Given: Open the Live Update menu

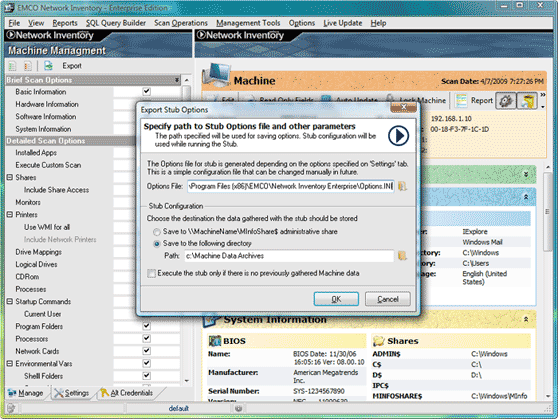Looking at the screenshot, I should point(343,23).
